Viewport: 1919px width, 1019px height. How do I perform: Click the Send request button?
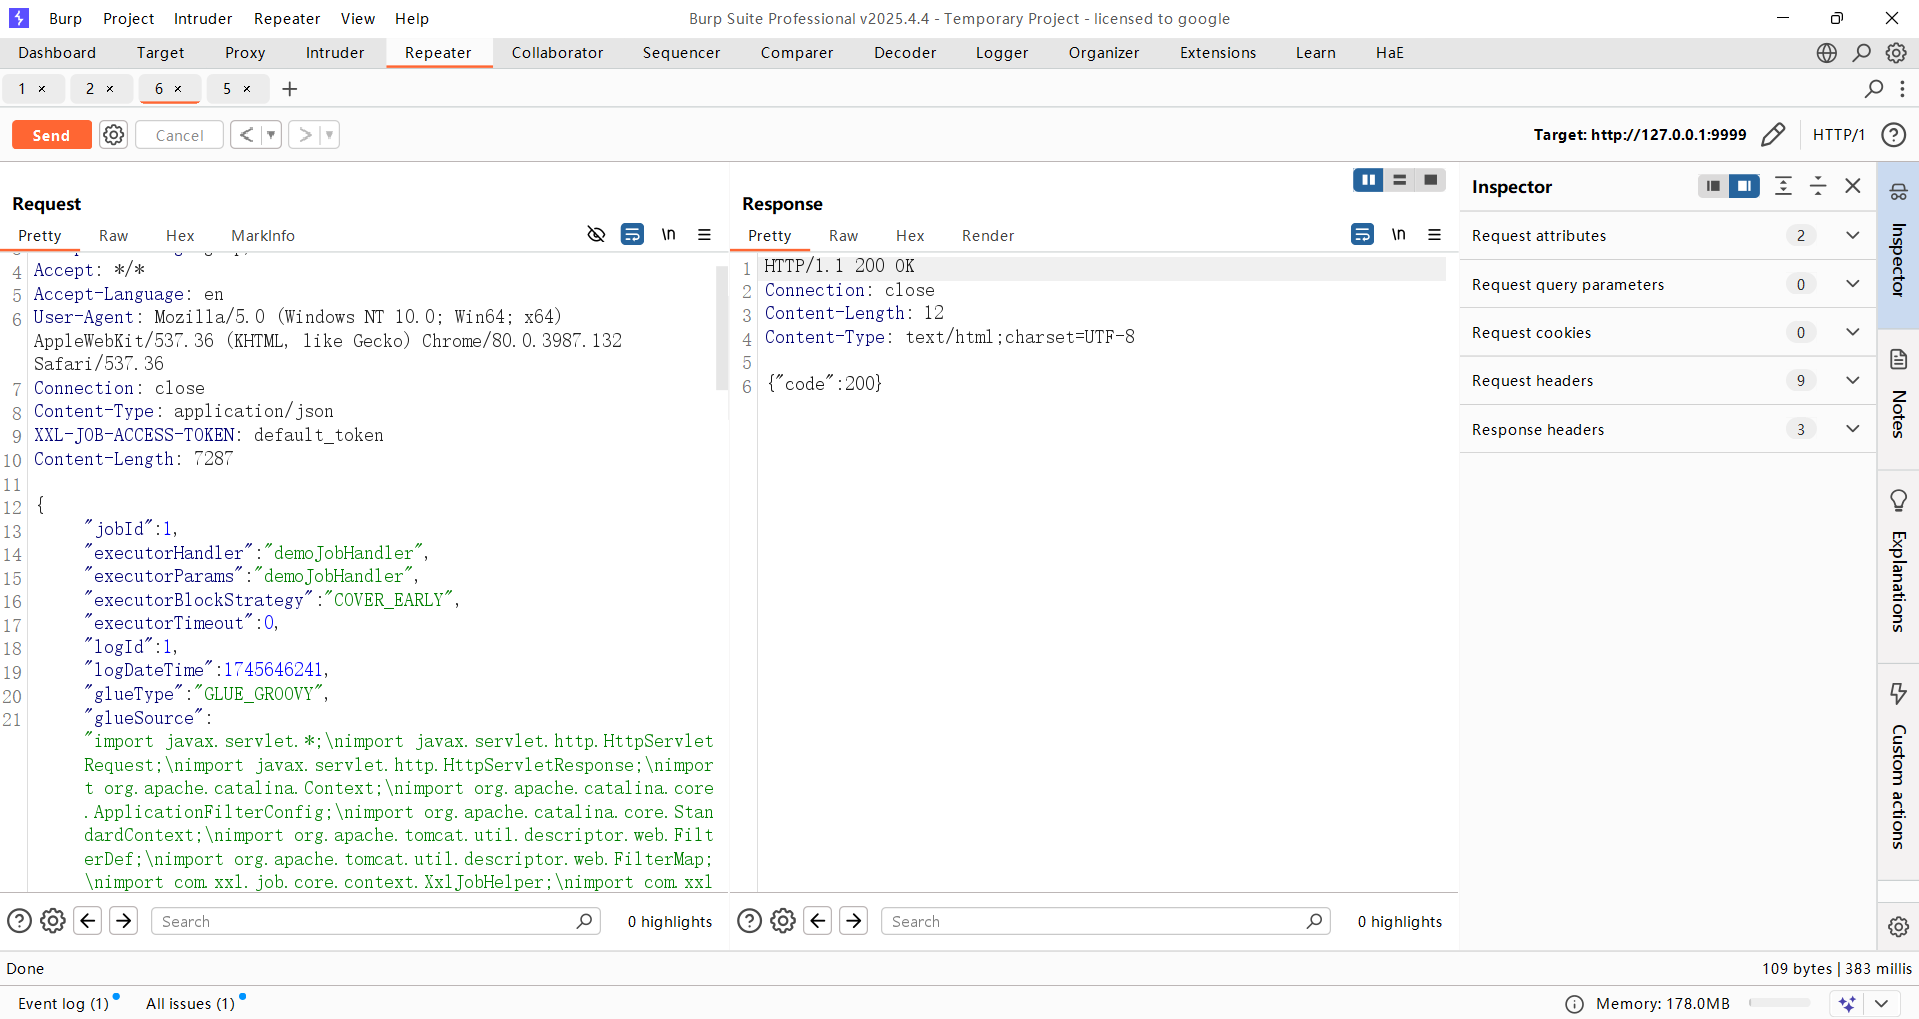51,135
